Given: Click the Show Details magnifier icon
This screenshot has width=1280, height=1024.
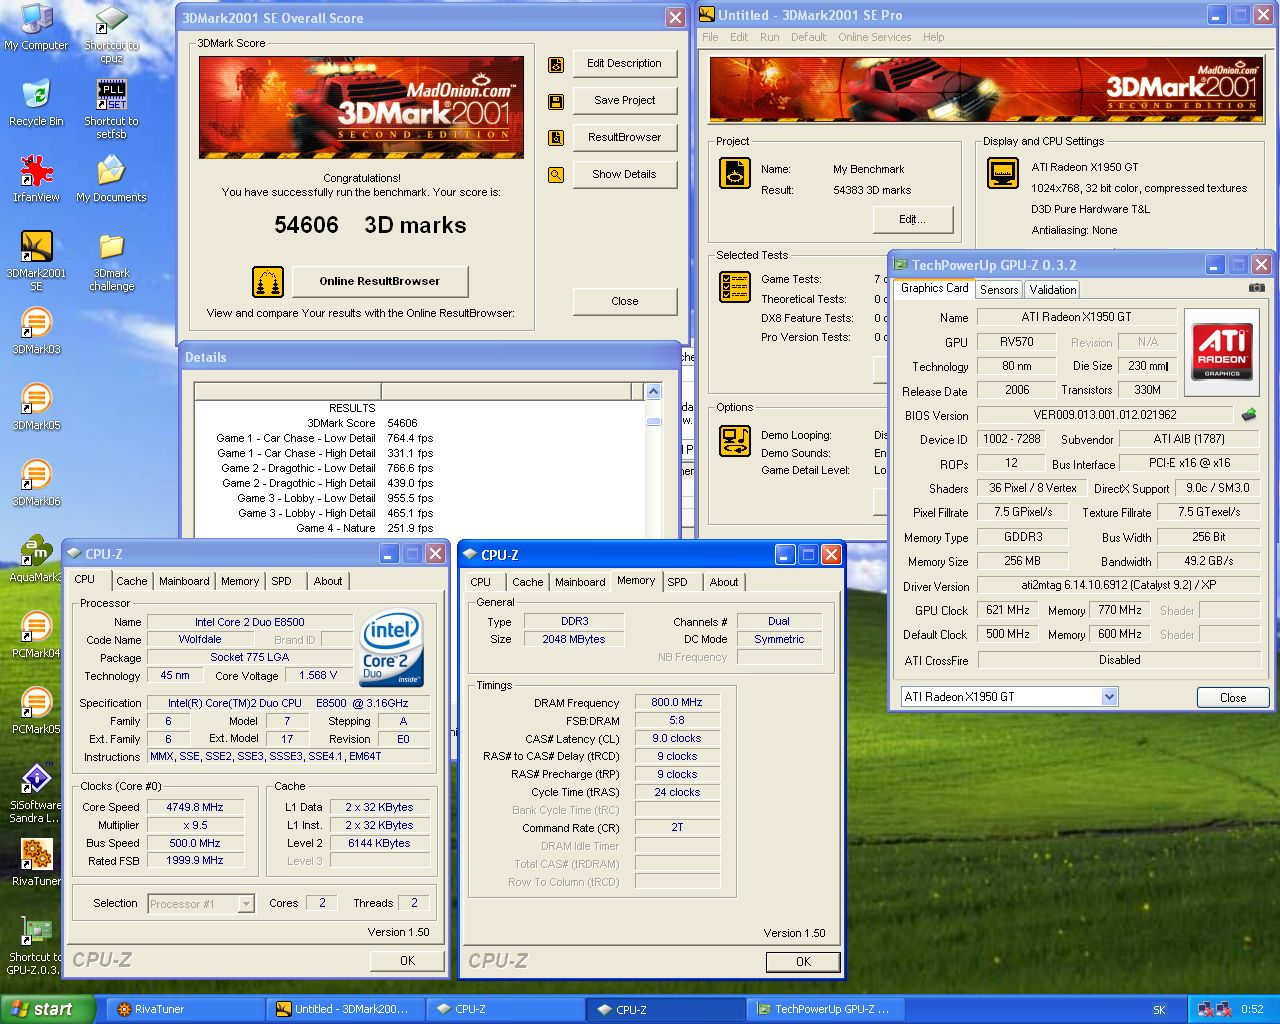Looking at the screenshot, I should tap(556, 175).
